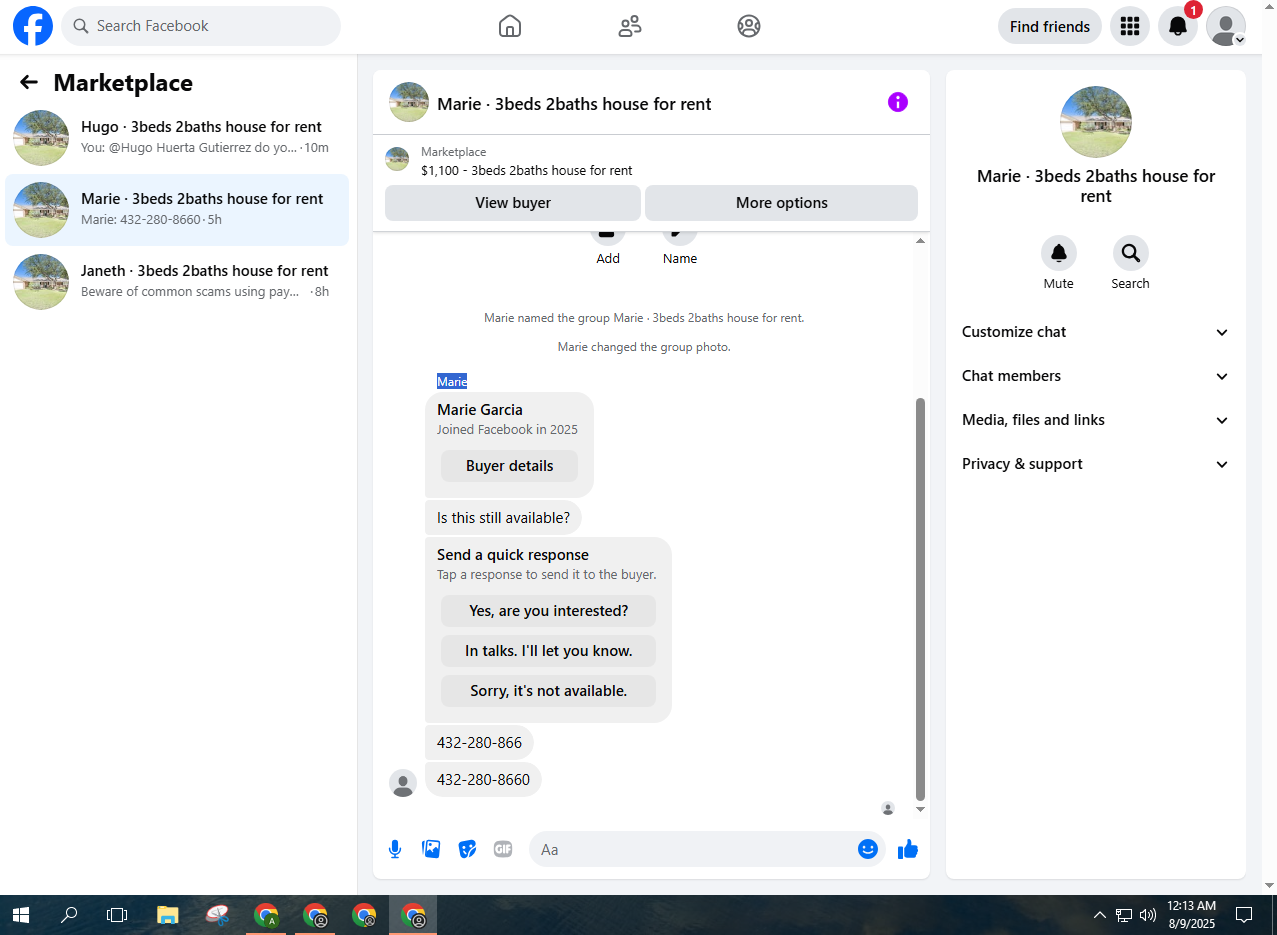The image size is (1277, 935).
Task: Click the '432-280-8660' message bubble
Action: 483,780
